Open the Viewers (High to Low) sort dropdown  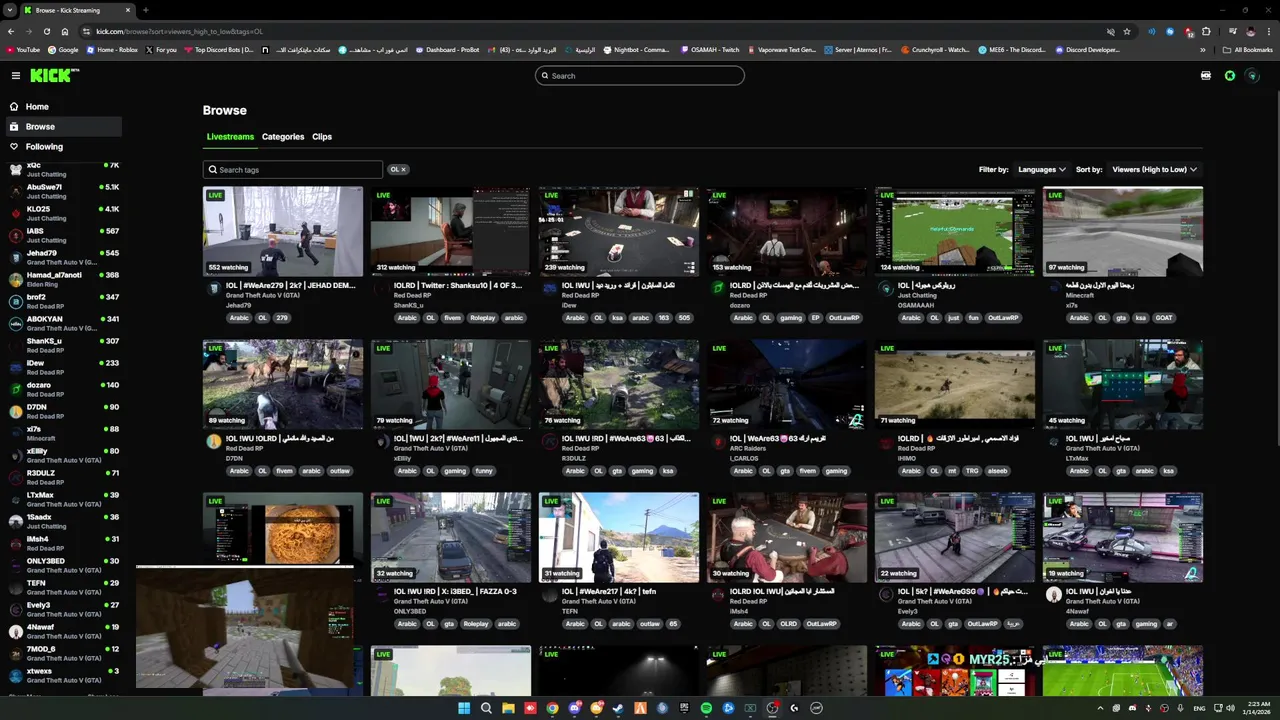coord(1154,169)
